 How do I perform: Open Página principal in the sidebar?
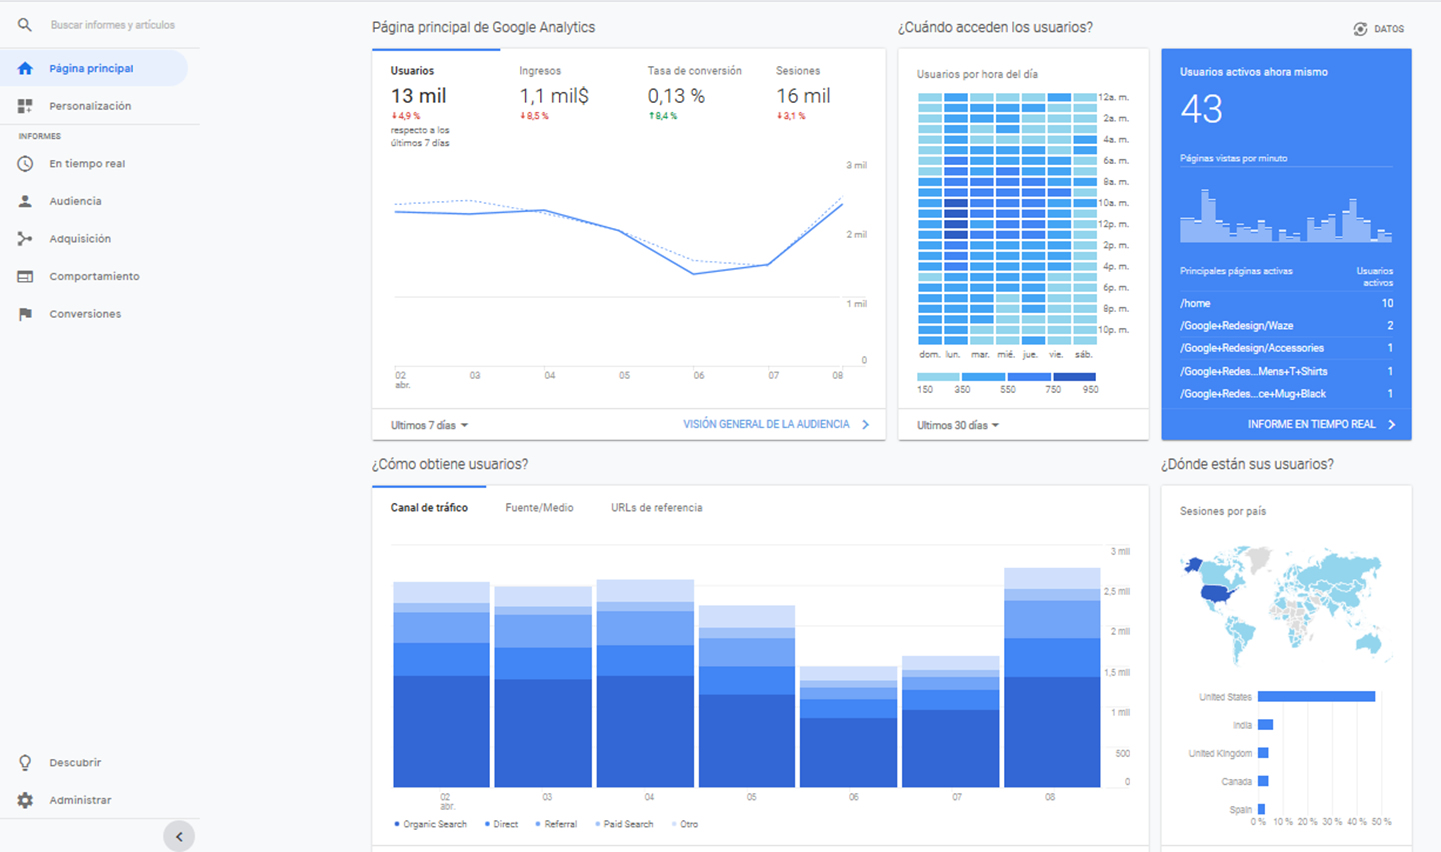tap(94, 68)
